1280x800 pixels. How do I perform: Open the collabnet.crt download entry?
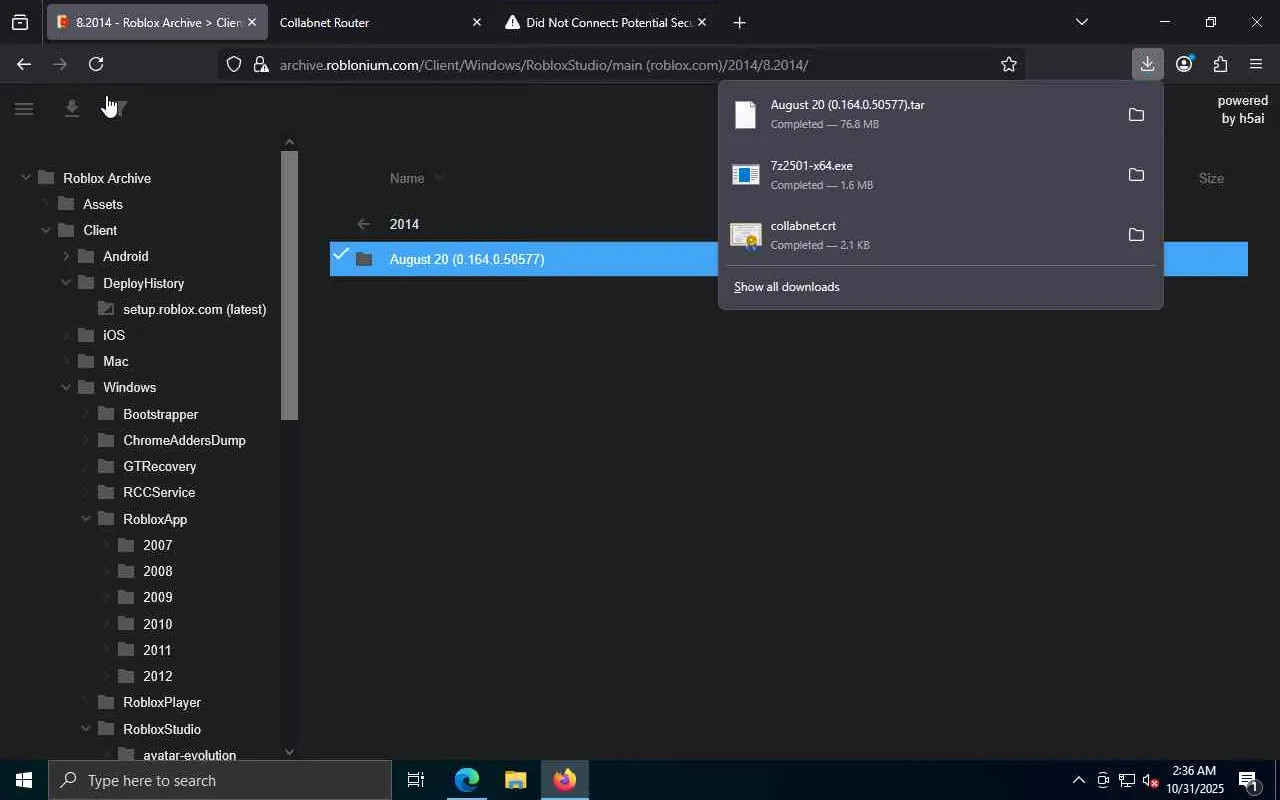[920, 234]
